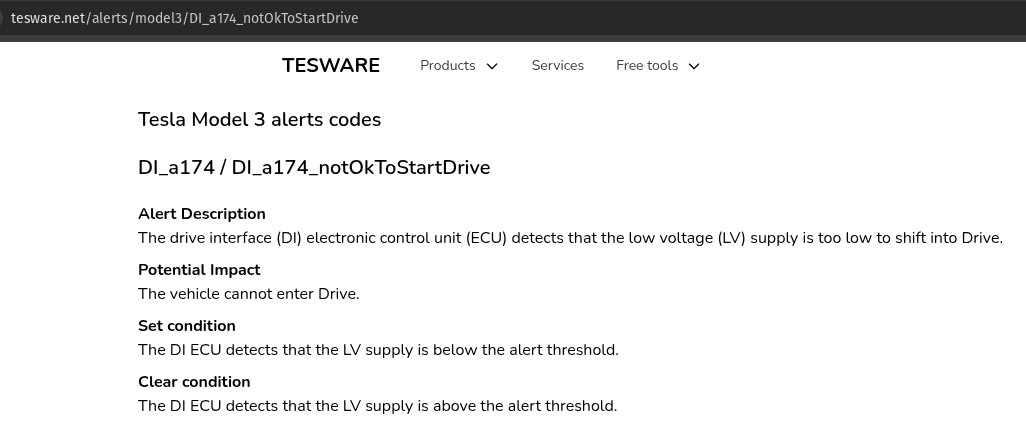The width and height of the screenshot is (1026, 429).
Task: Expand the Free tools chevron arrow
Action: click(x=694, y=66)
